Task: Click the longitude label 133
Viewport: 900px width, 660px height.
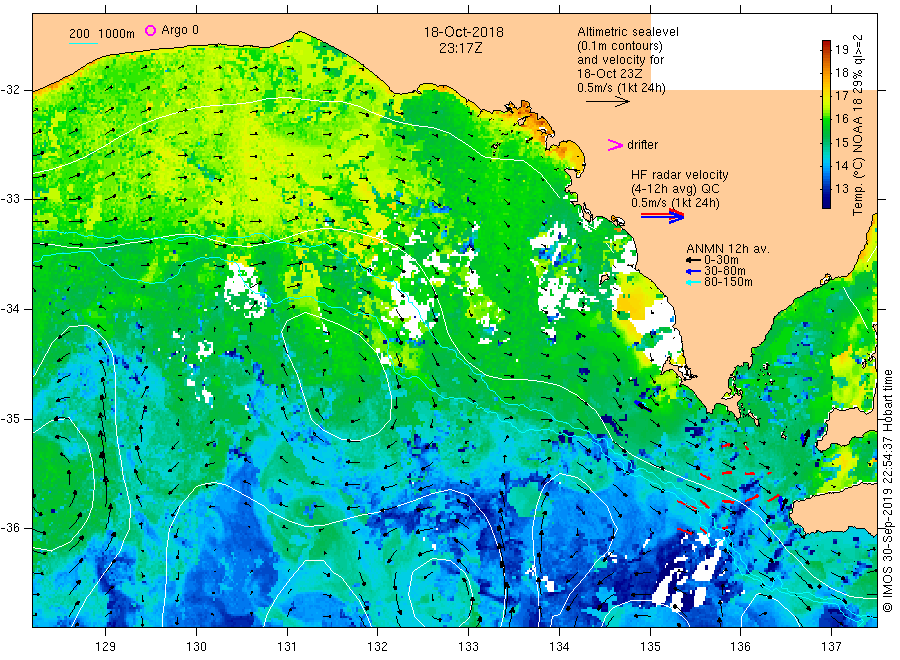Action: [468, 647]
